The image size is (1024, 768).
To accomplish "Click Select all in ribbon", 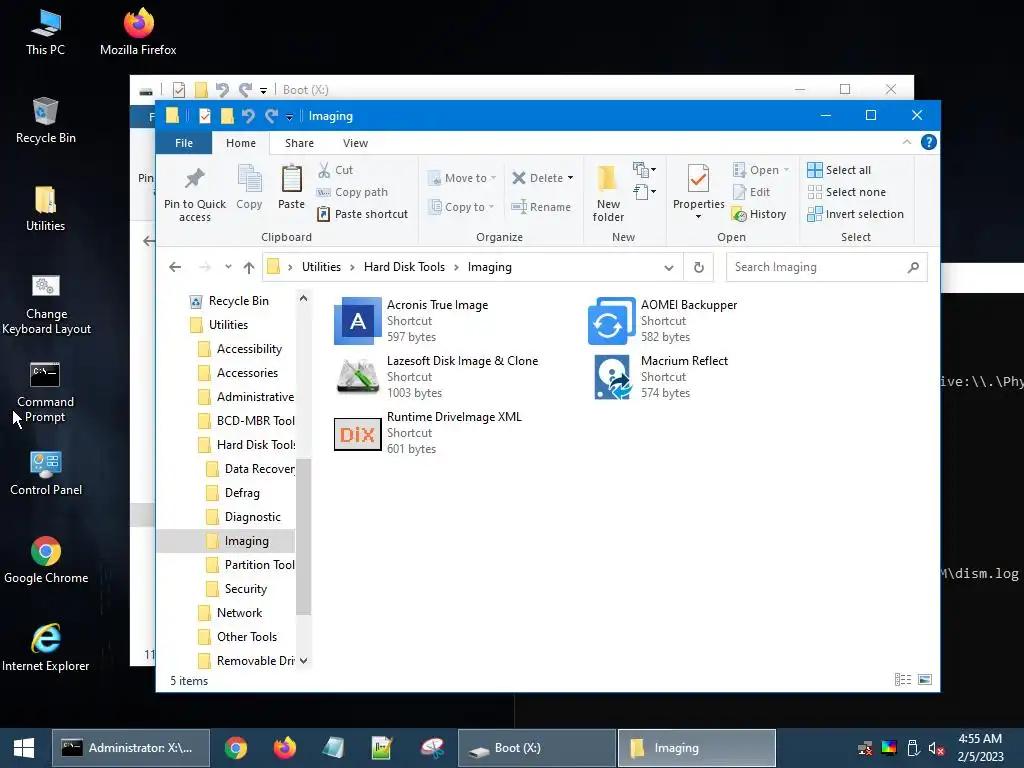I will (839, 170).
